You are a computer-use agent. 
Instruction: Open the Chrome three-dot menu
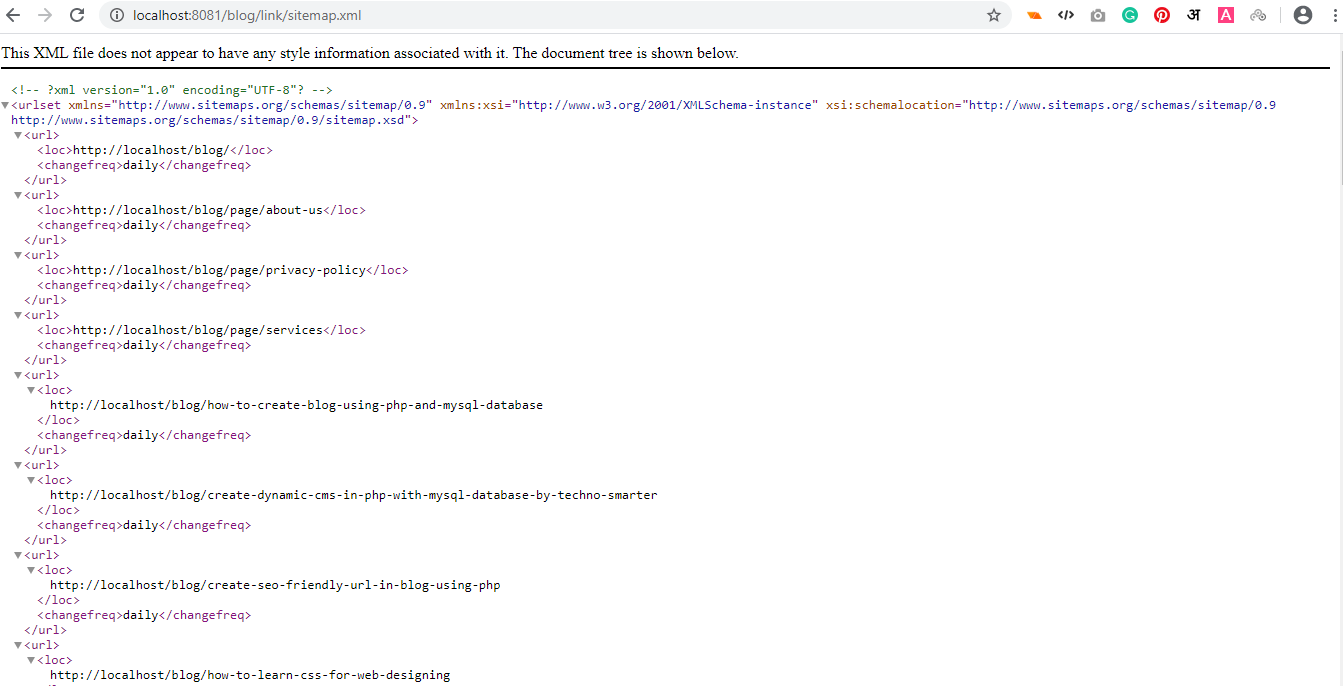(1336, 15)
